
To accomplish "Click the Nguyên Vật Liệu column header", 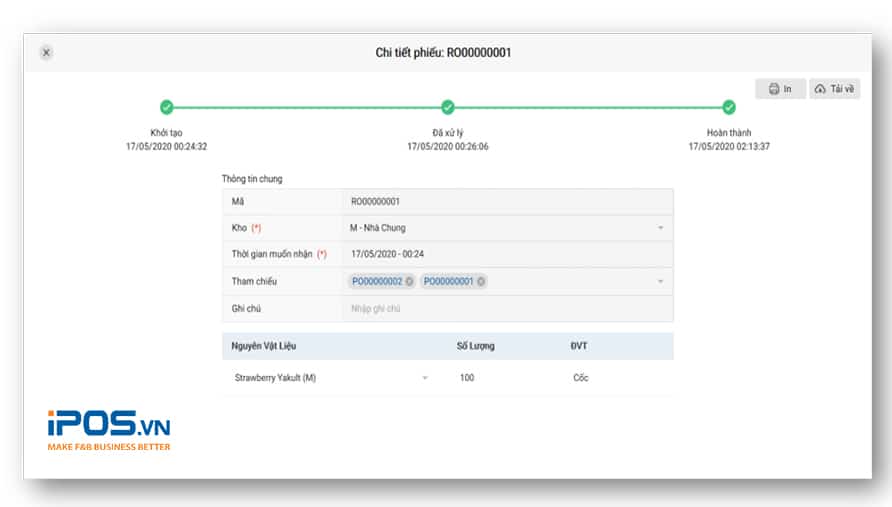I will [x=263, y=346].
